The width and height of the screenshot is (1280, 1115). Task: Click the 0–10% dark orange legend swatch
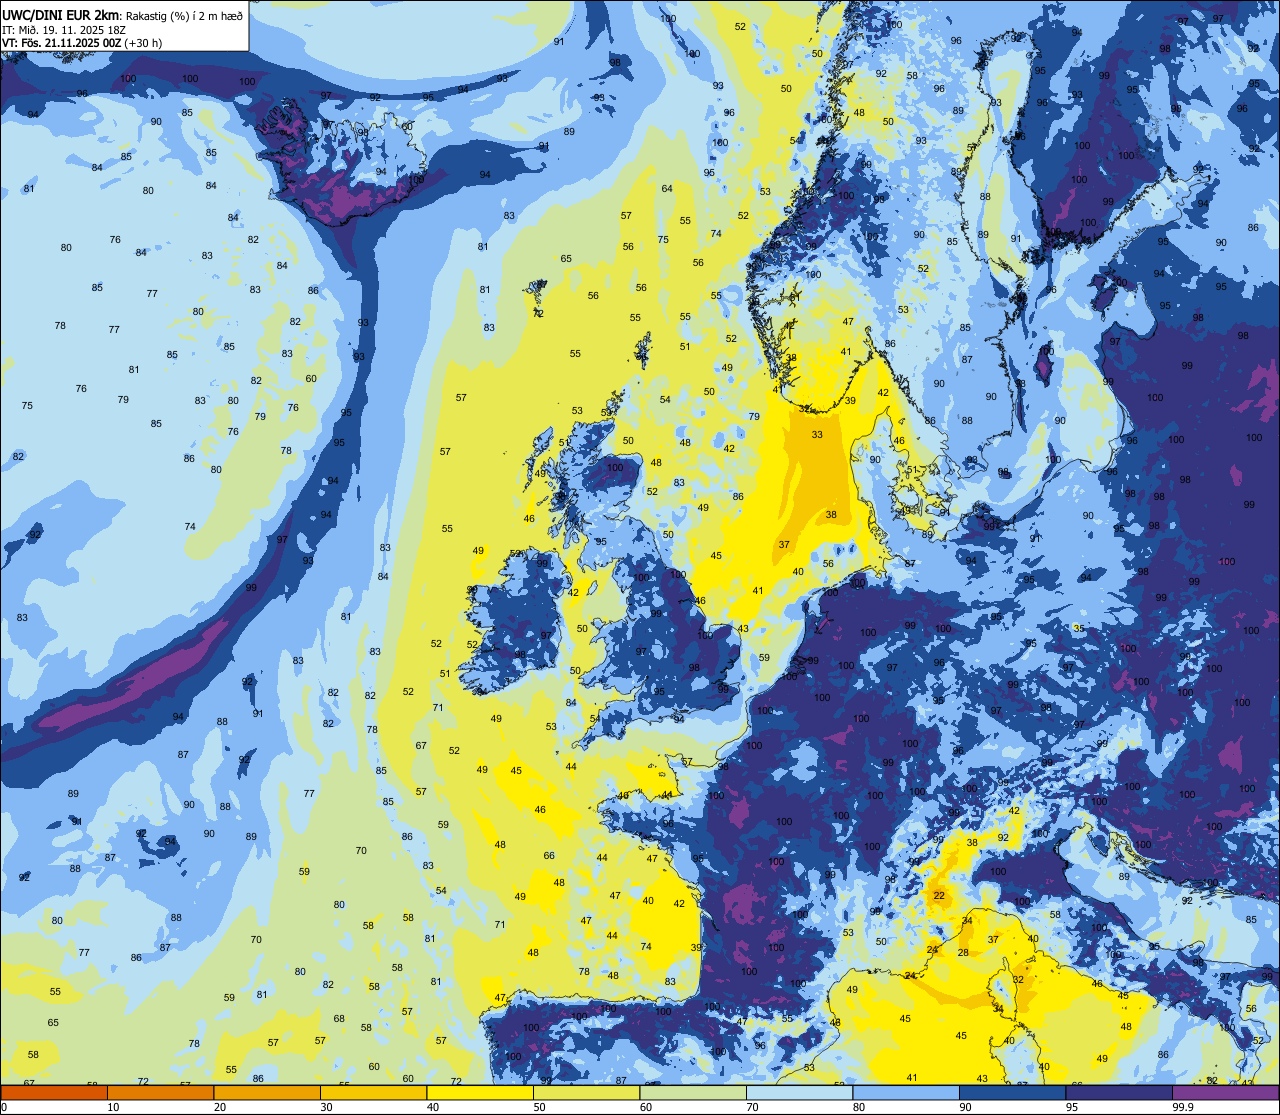point(53,1093)
